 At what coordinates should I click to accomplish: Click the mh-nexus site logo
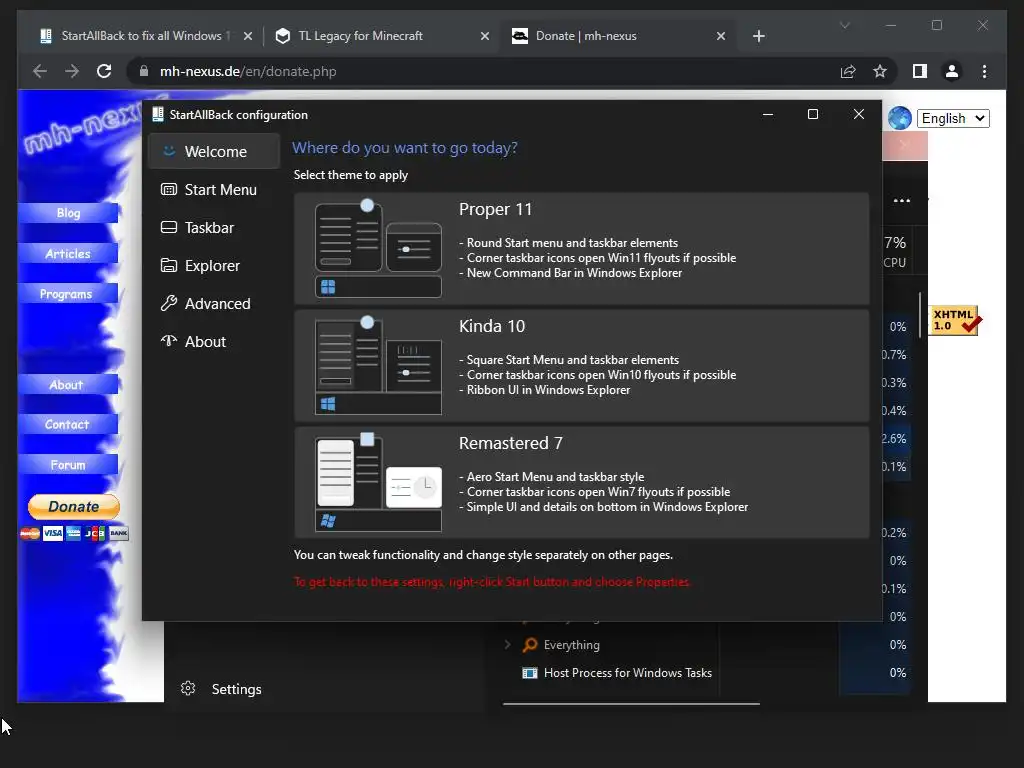point(82,124)
